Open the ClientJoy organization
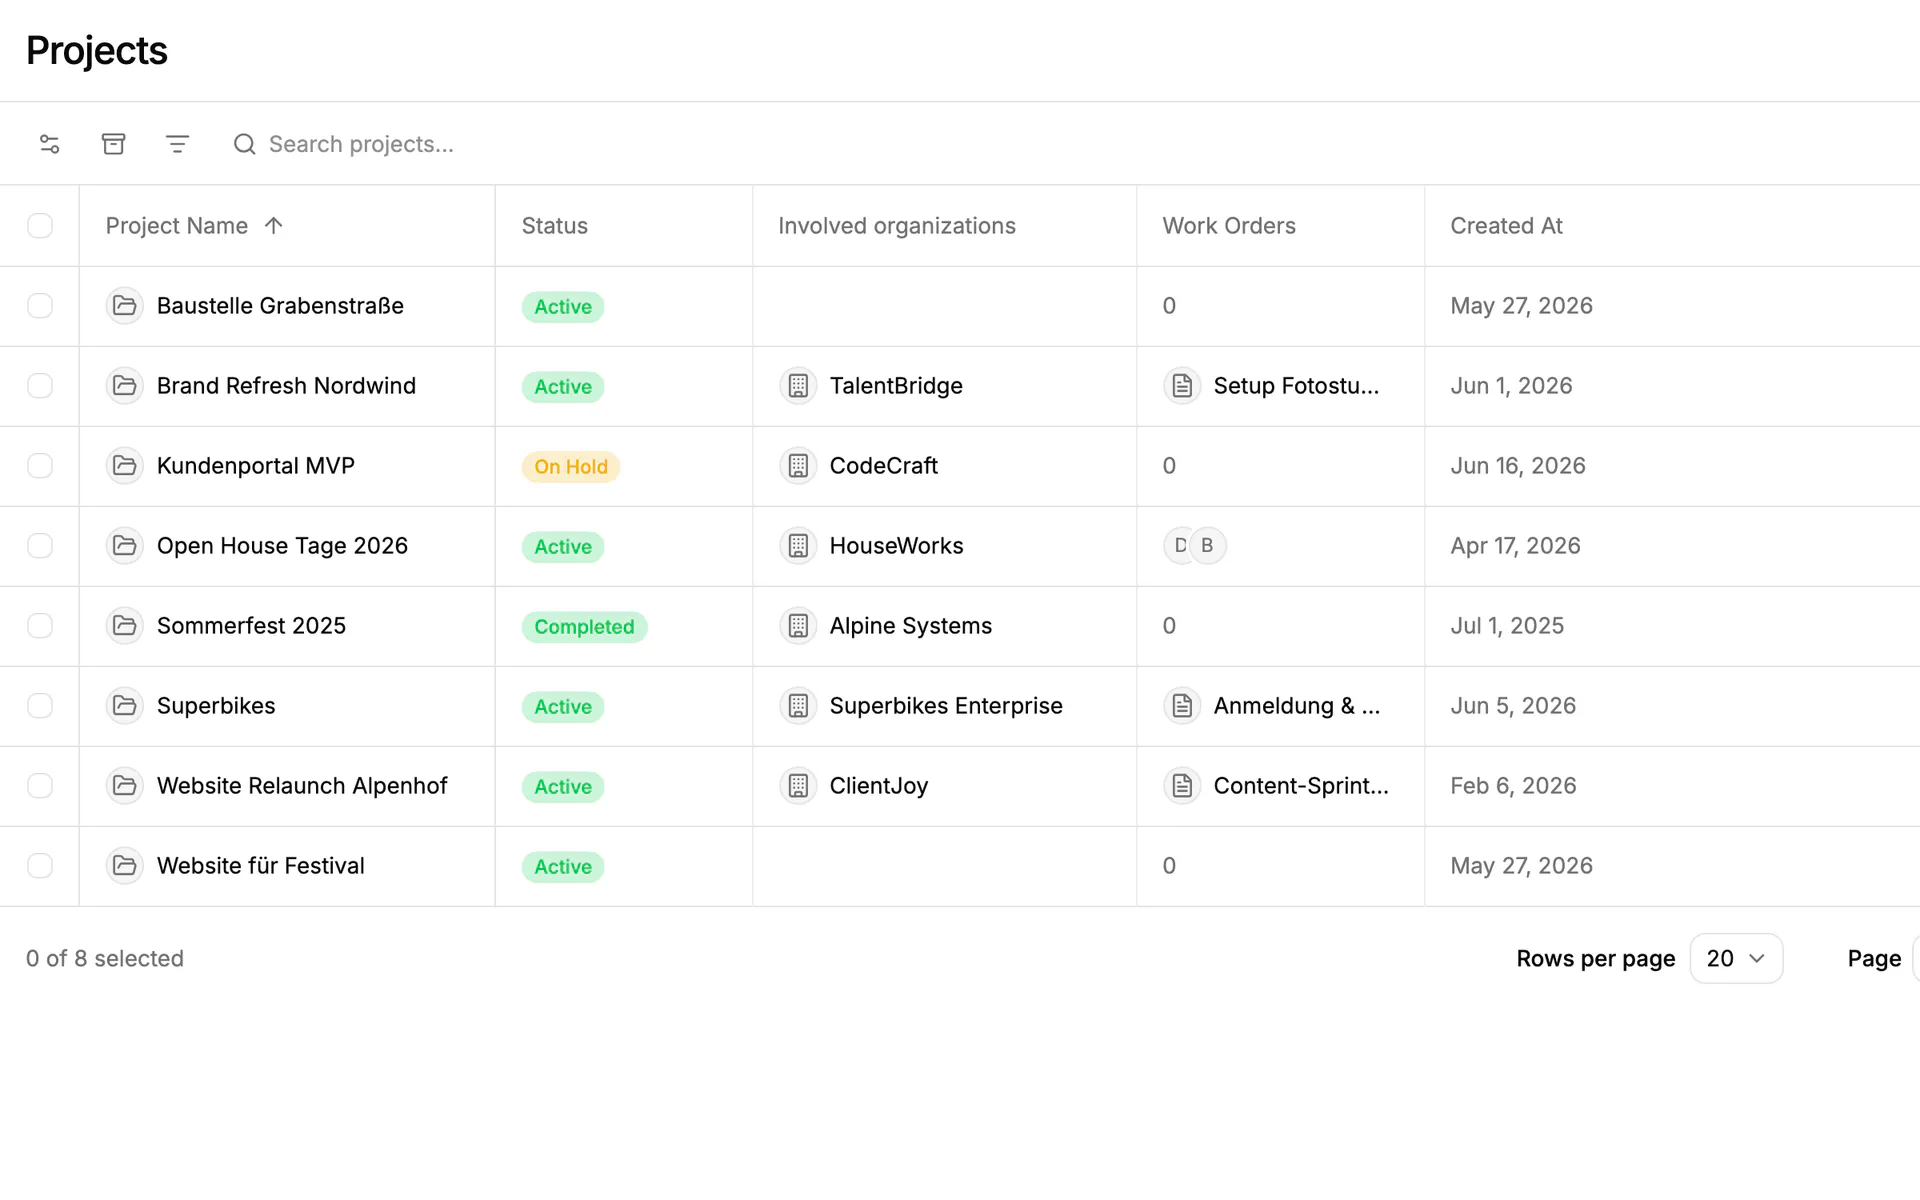The image size is (1920, 1200). (879, 785)
